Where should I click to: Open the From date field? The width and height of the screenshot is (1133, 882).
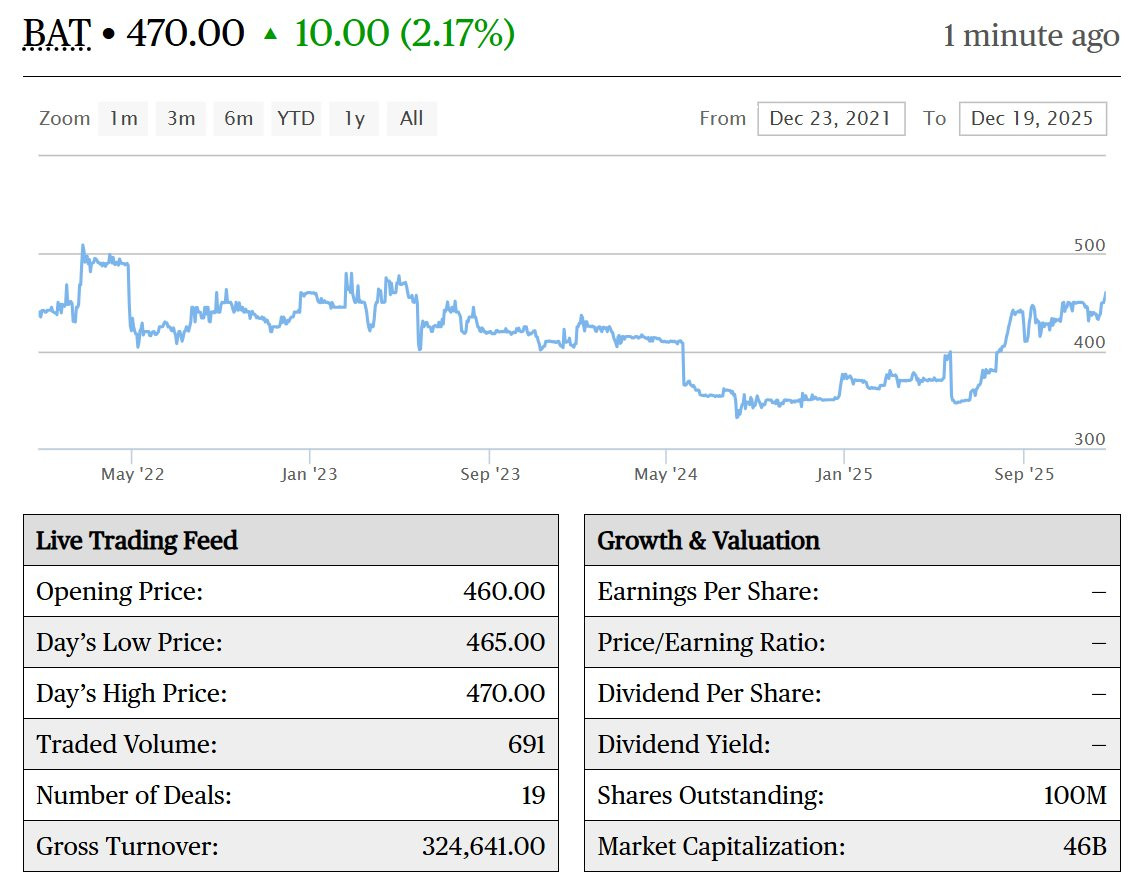(x=830, y=119)
